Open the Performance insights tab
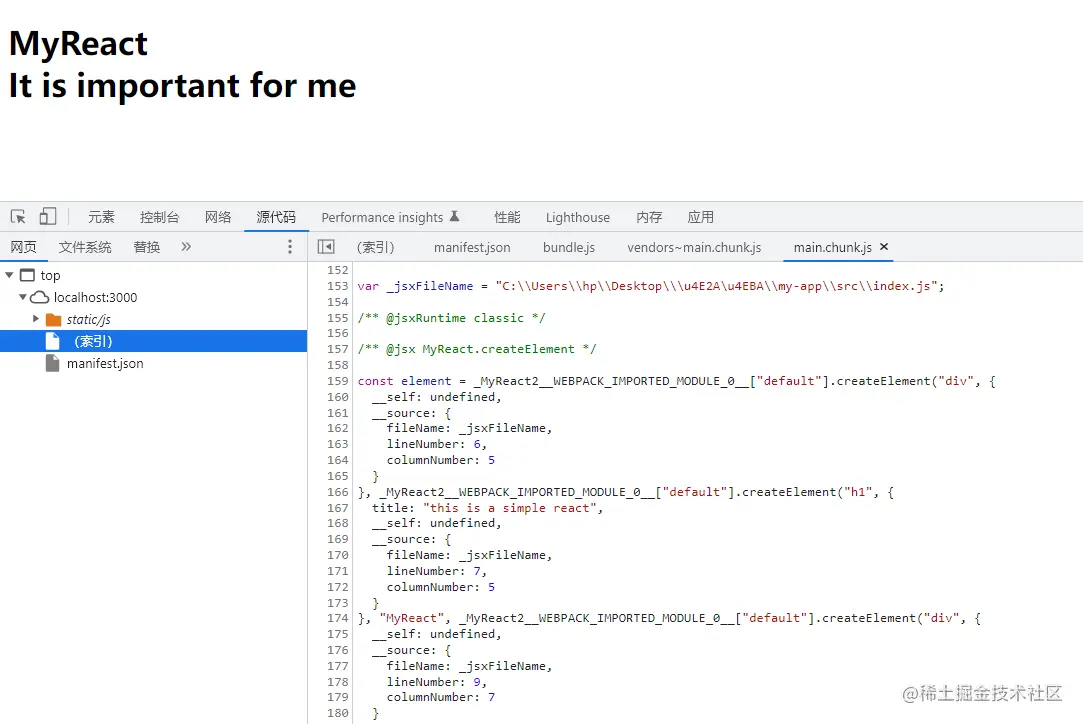 (382, 218)
